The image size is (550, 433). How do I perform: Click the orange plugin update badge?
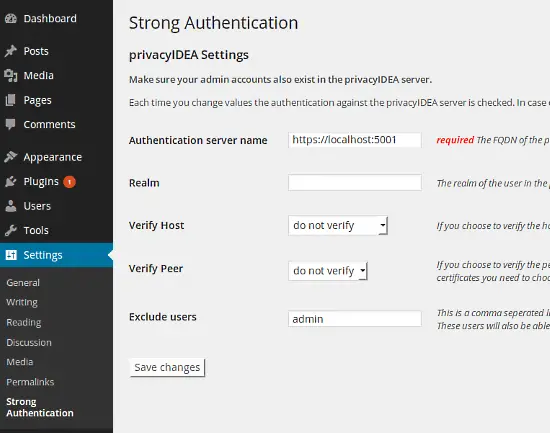pyautogui.click(x=69, y=182)
